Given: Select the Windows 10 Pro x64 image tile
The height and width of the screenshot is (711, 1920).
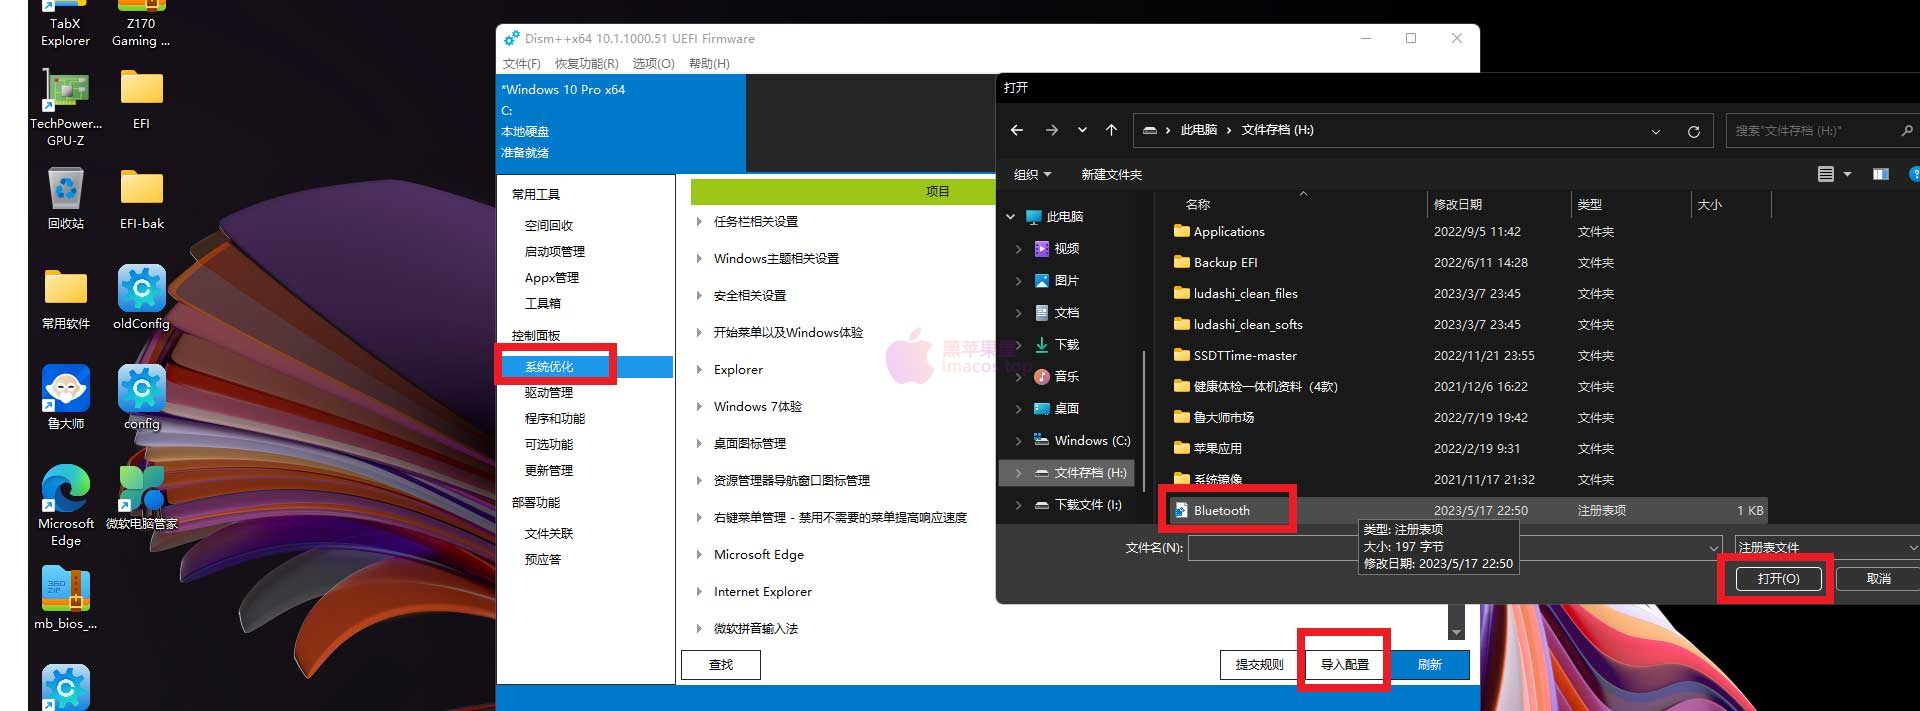Looking at the screenshot, I should tap(622, 122).
